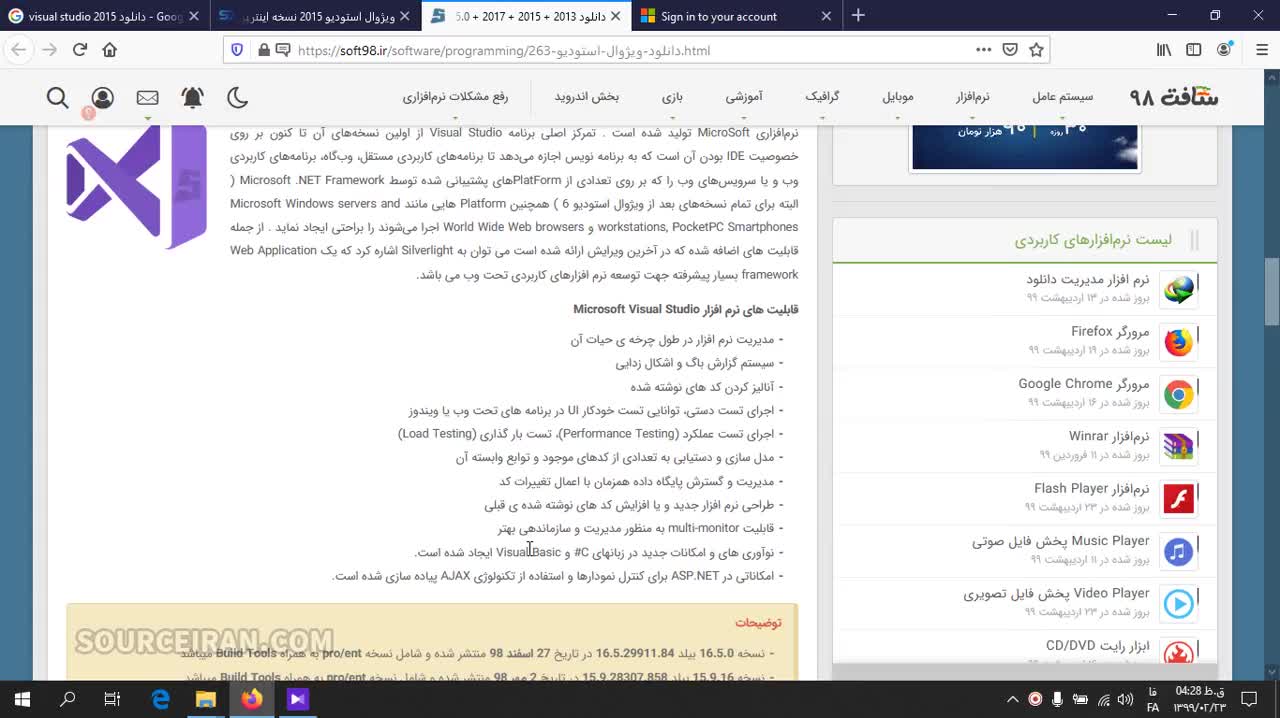Click the Winrar icon in the sidebar list

pos(1178,446)
